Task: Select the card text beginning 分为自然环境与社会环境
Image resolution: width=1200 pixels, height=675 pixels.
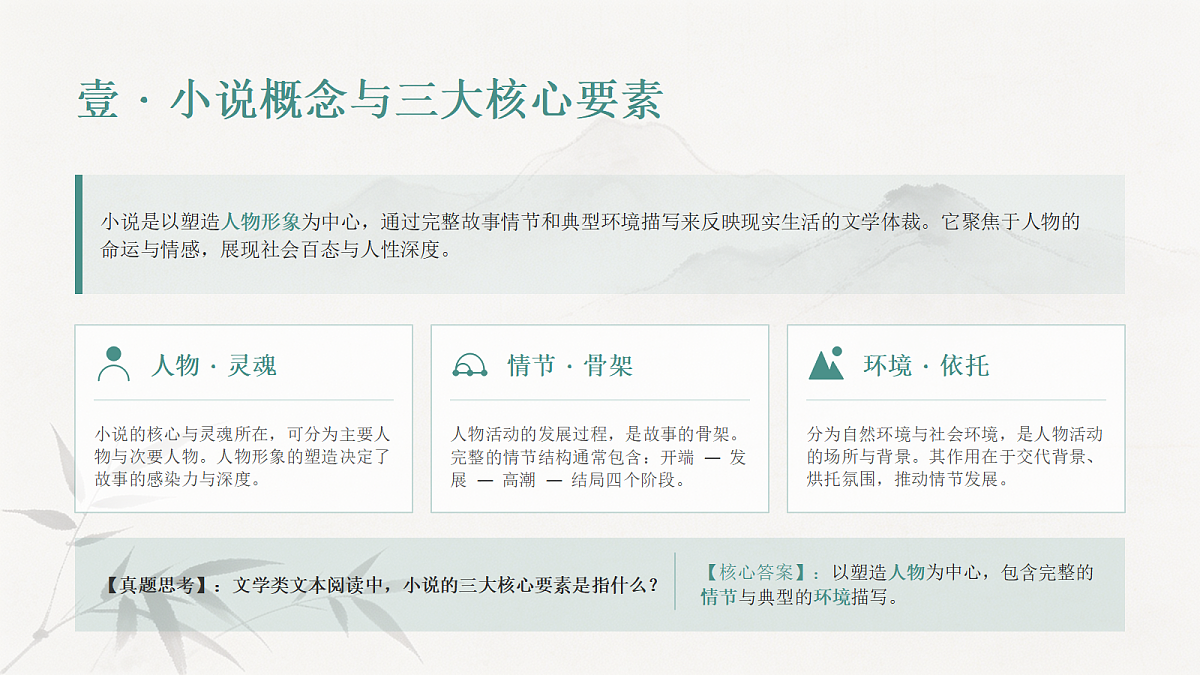Action: click(955, 457)
